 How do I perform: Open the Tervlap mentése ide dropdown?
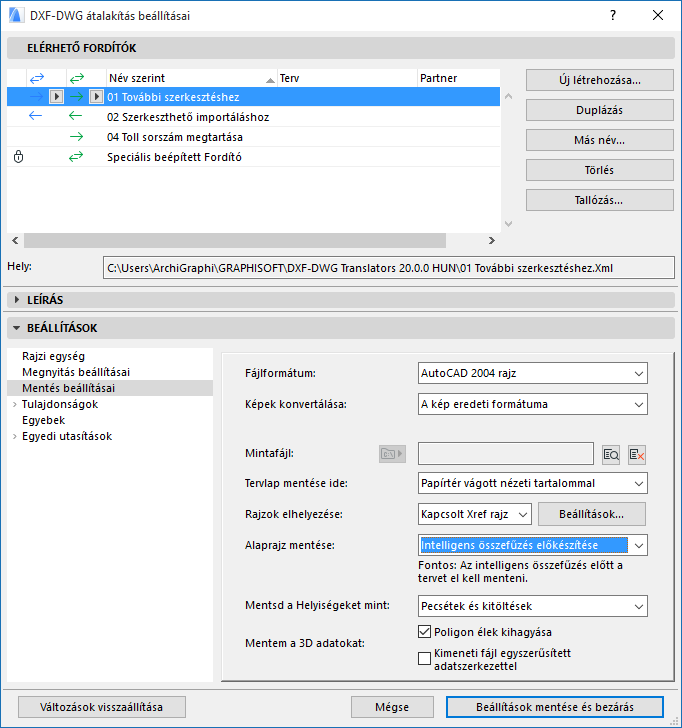point(533,483)
